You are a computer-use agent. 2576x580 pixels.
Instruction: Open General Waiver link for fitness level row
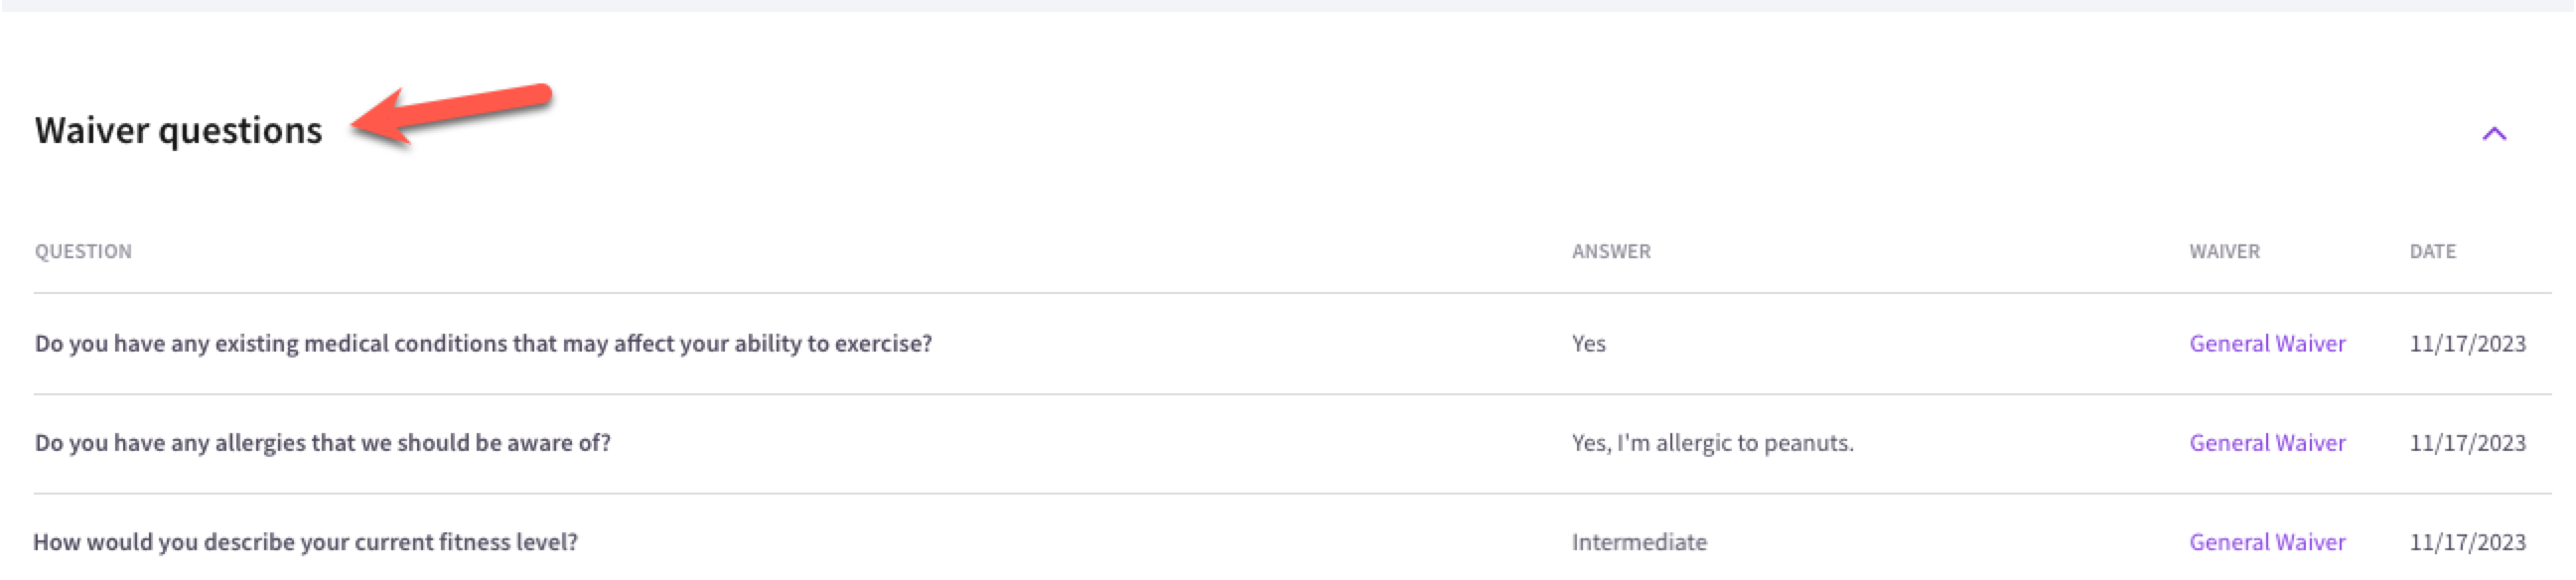pyautogui.click(x=2267, y=541)
